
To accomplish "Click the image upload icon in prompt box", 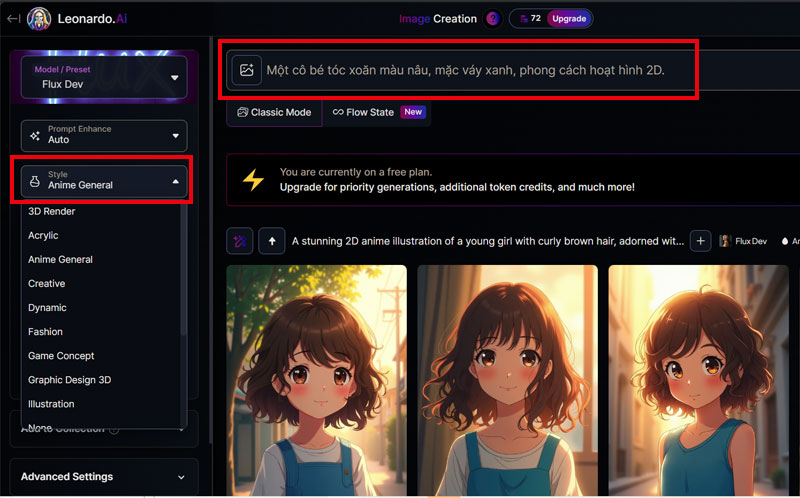I will point(246,70).
